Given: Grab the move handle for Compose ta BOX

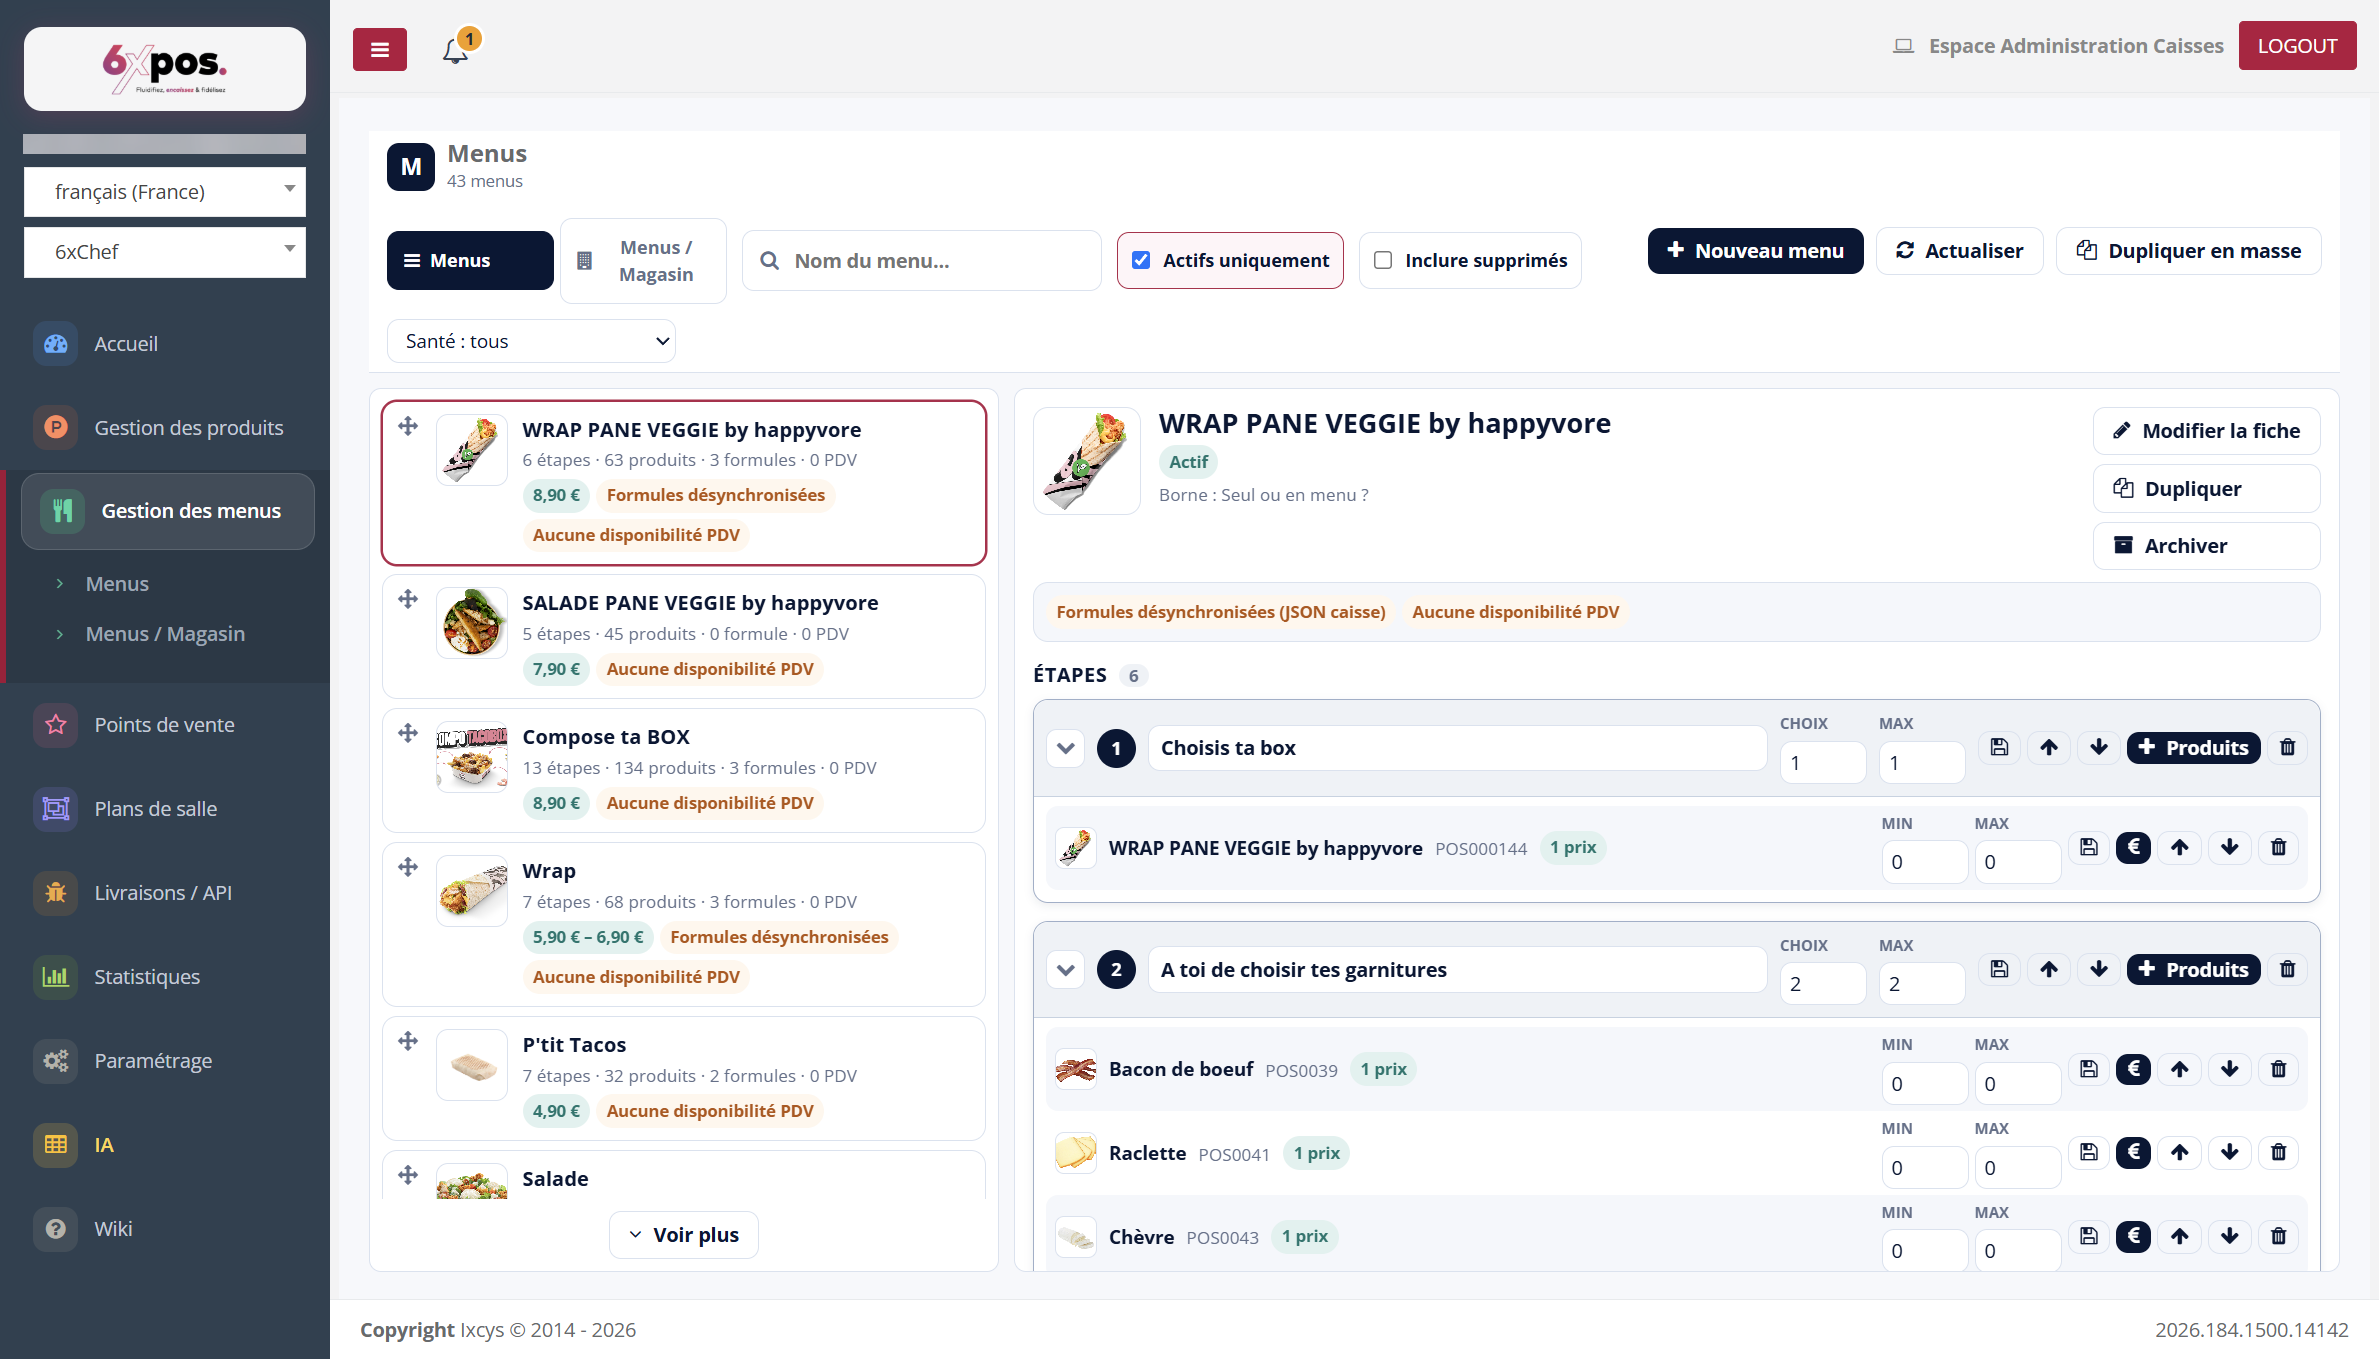Looking at the screenshot, I should 408,733.
